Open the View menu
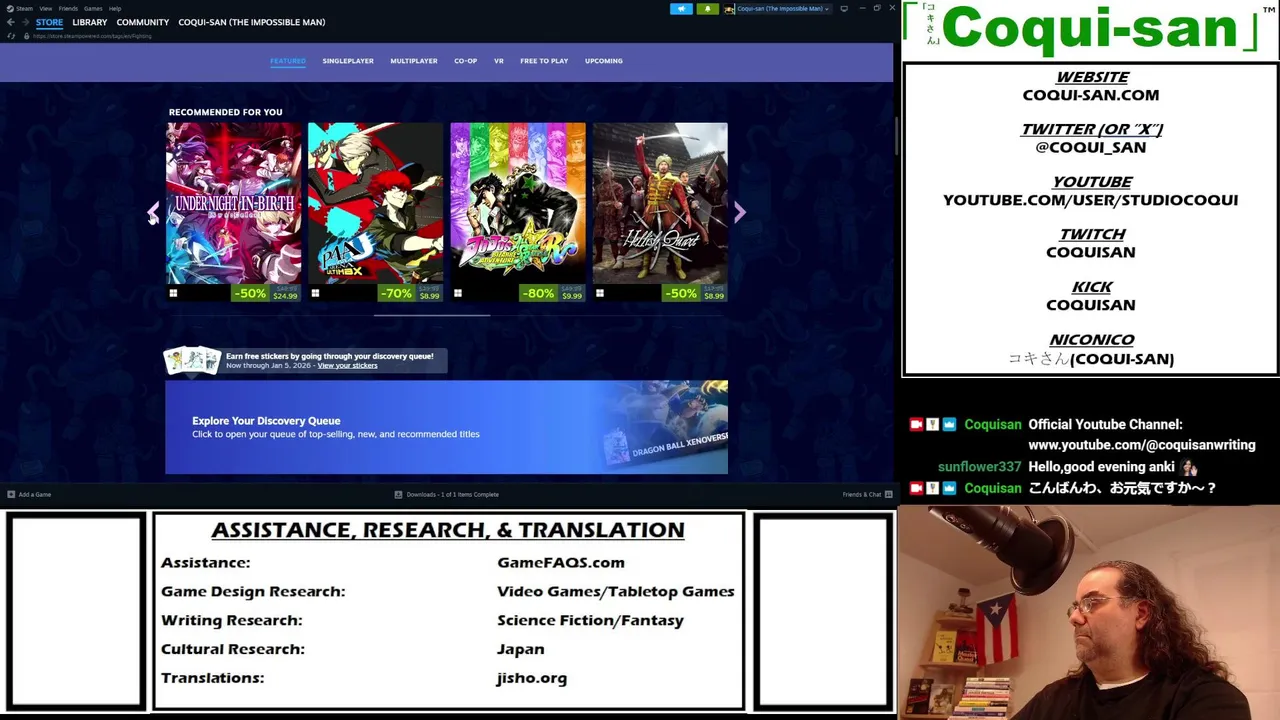This screenshot has width=1280, height=720. pos(46,9)
